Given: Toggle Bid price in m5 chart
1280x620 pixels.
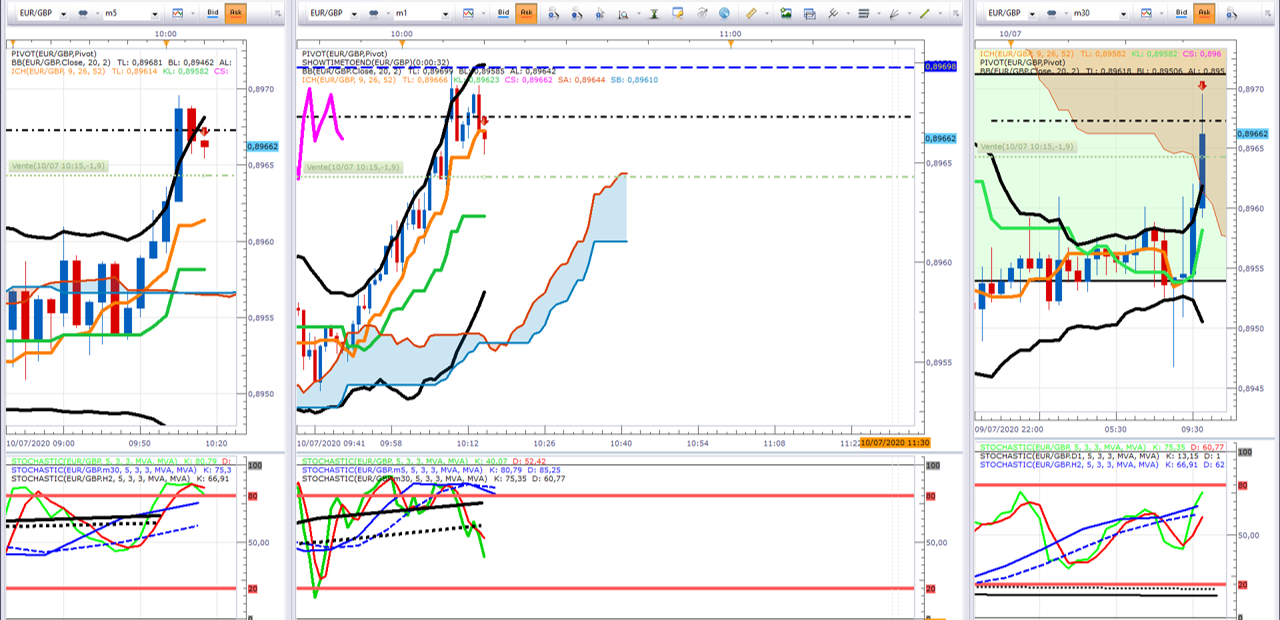Looking at the screenshot, I should tap(213, 14).
